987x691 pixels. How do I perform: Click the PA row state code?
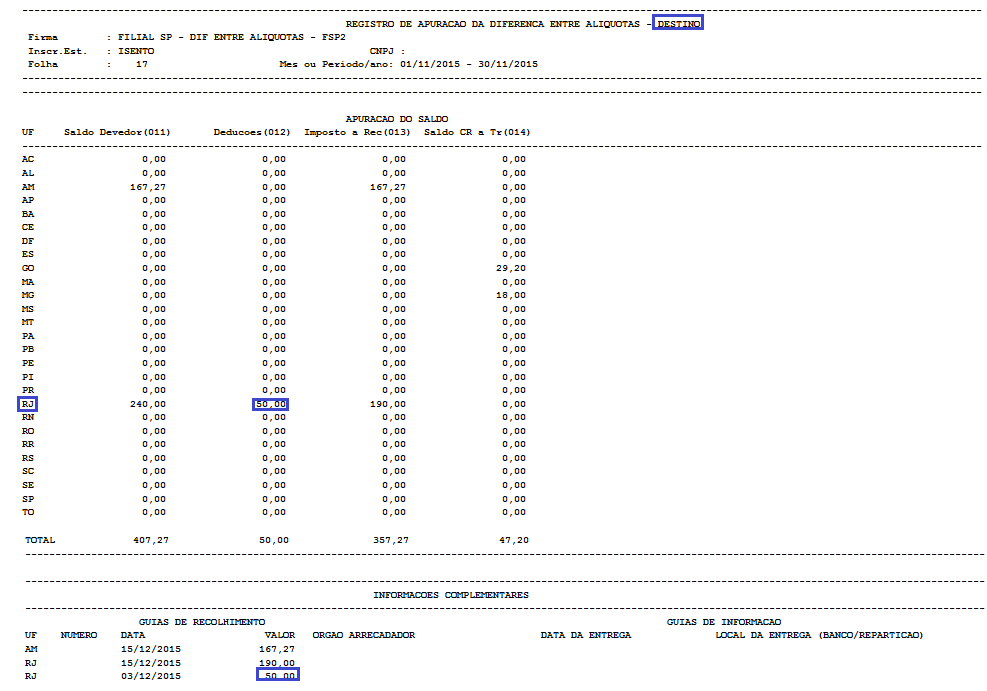pyautogui.click(x=28, y=336)
